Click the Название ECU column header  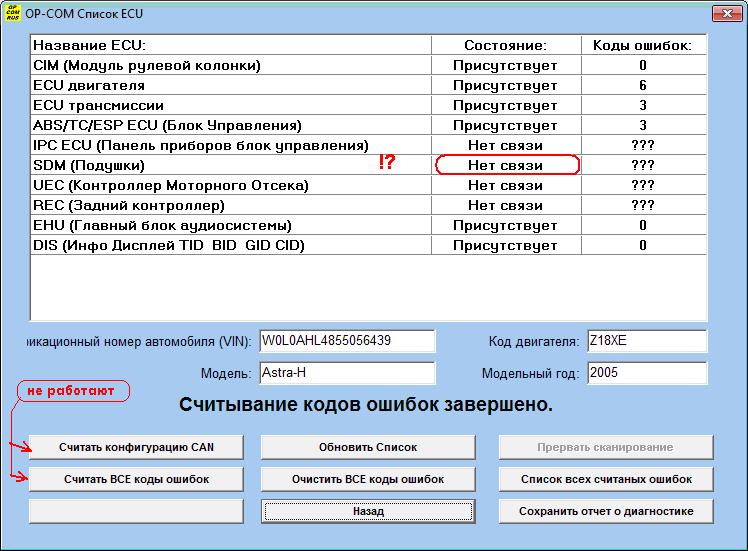click(x=231, y=45)
